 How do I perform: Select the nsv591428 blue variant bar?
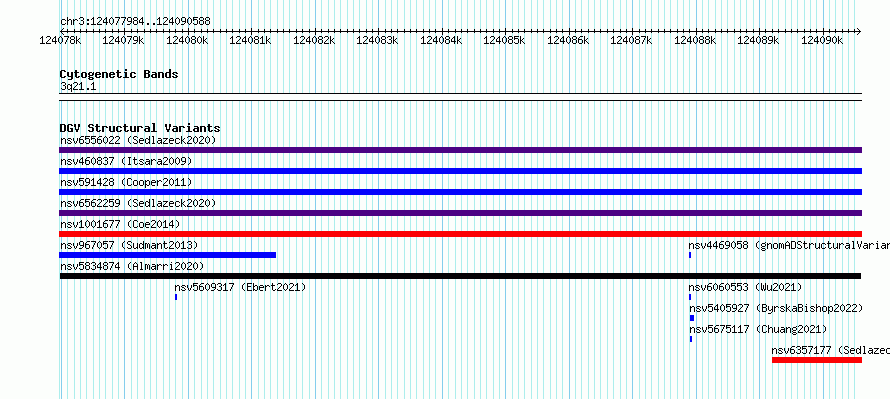click(x=460, y=192)
